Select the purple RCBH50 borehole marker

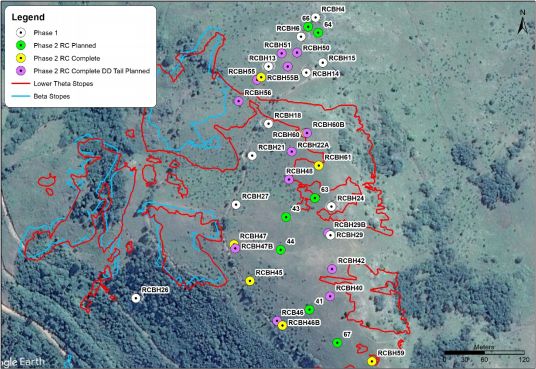[297, 53]
